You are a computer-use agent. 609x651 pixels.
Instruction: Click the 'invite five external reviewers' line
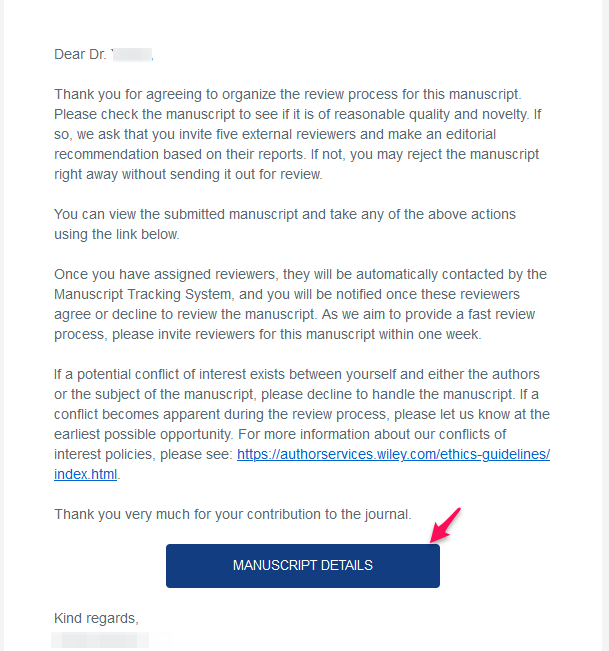tap(275, 135)
